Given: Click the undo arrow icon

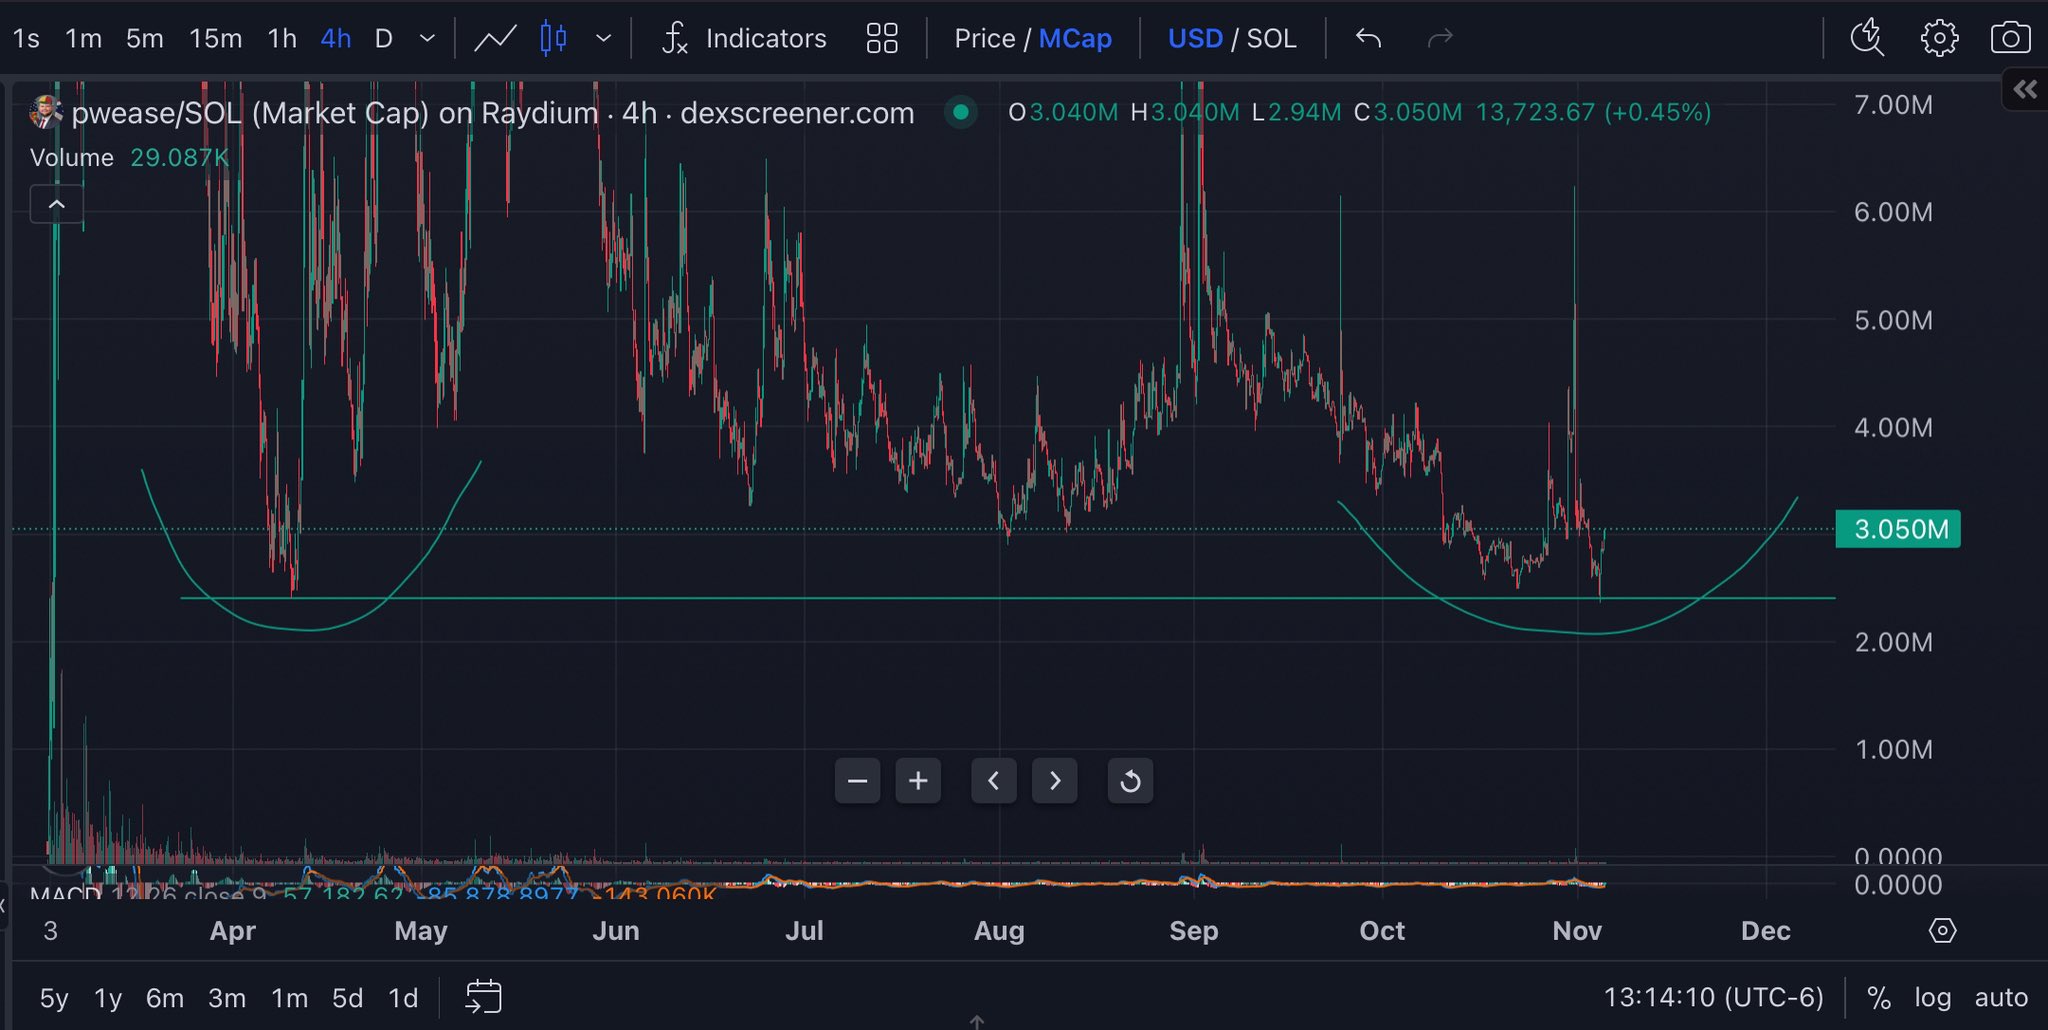Looking at the screenshot, I should click(x=1368, y=39).
